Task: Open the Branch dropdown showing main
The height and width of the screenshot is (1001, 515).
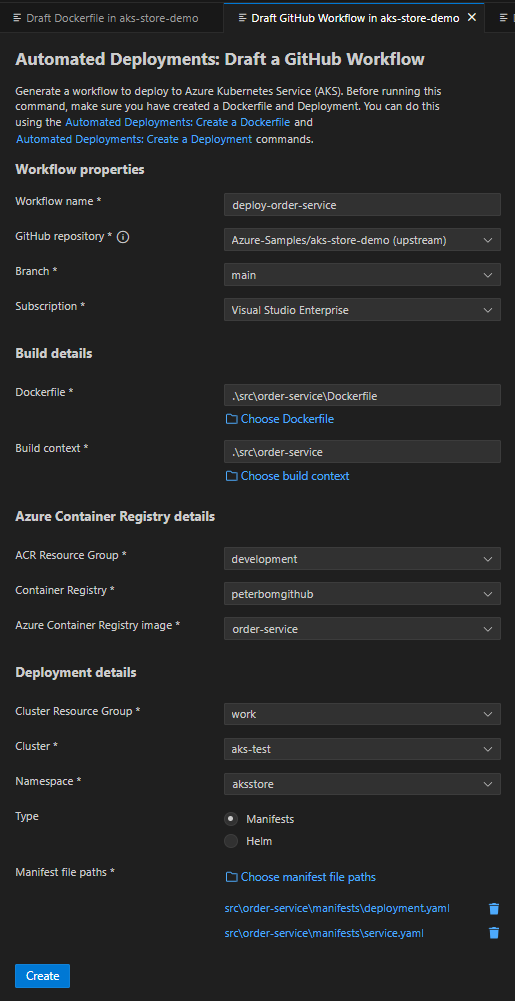Action: tap(362, 275)
